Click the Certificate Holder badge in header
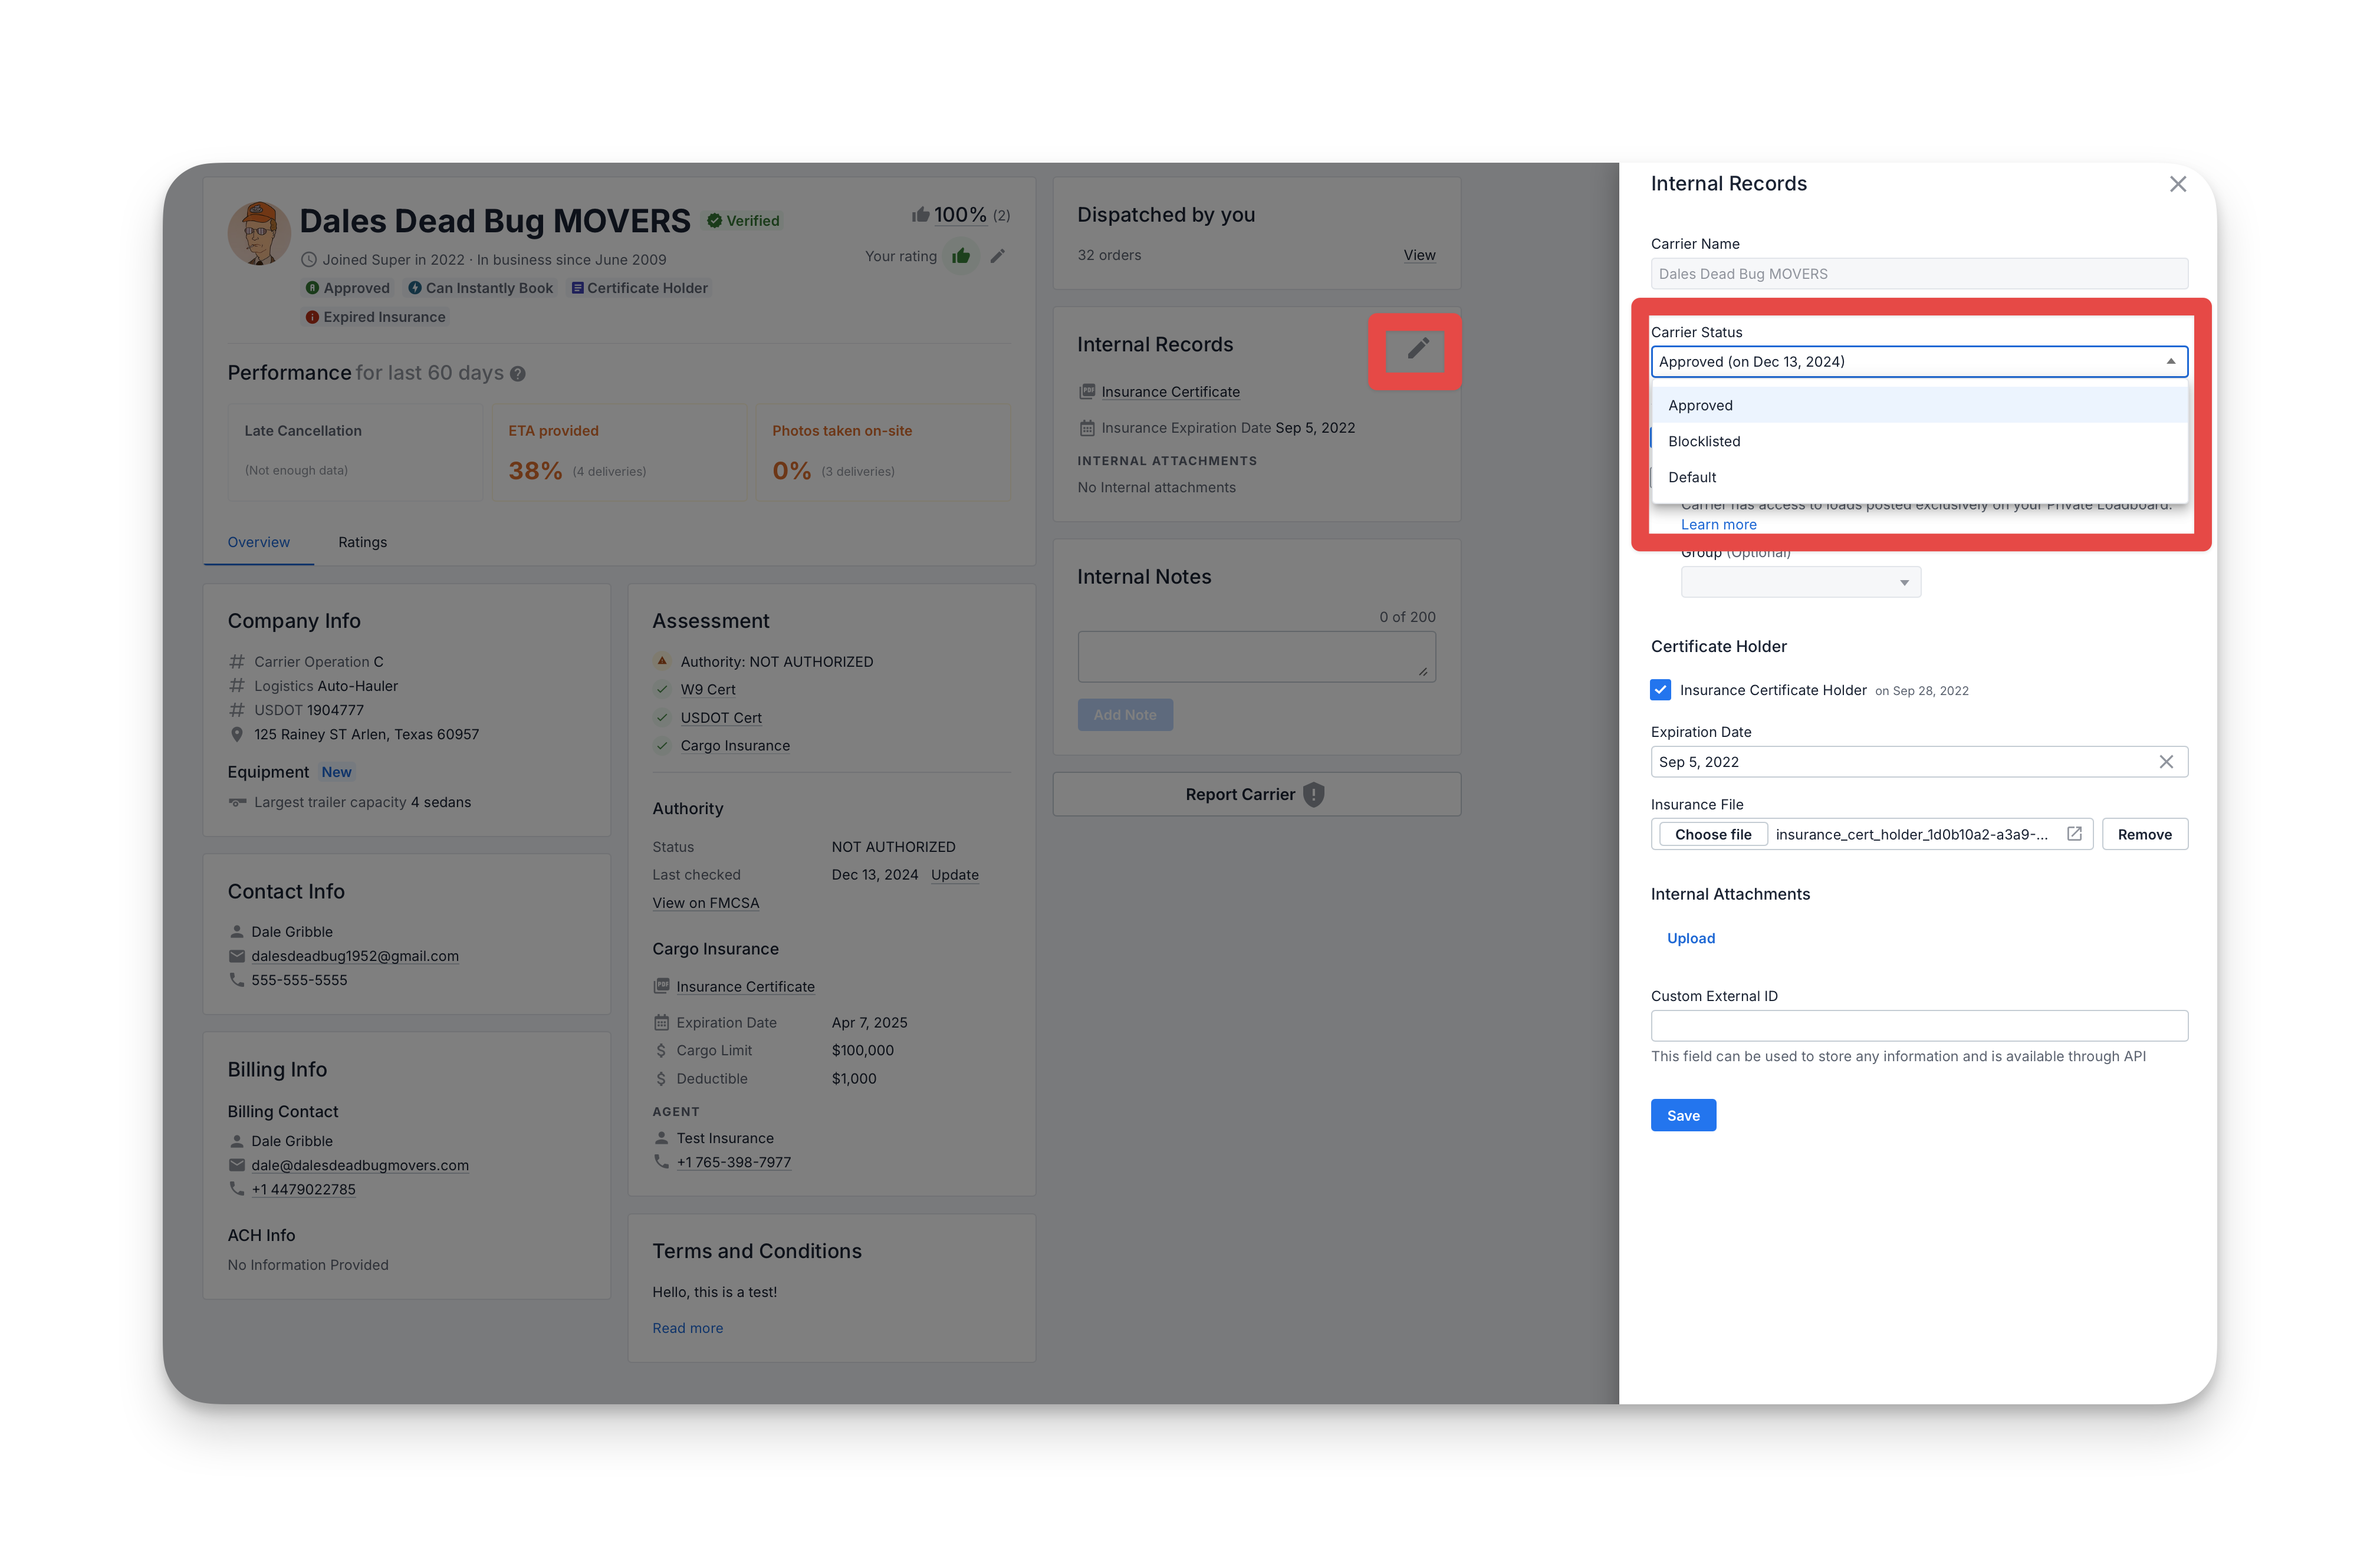The image size is (2380, 1567). (639, 288)
